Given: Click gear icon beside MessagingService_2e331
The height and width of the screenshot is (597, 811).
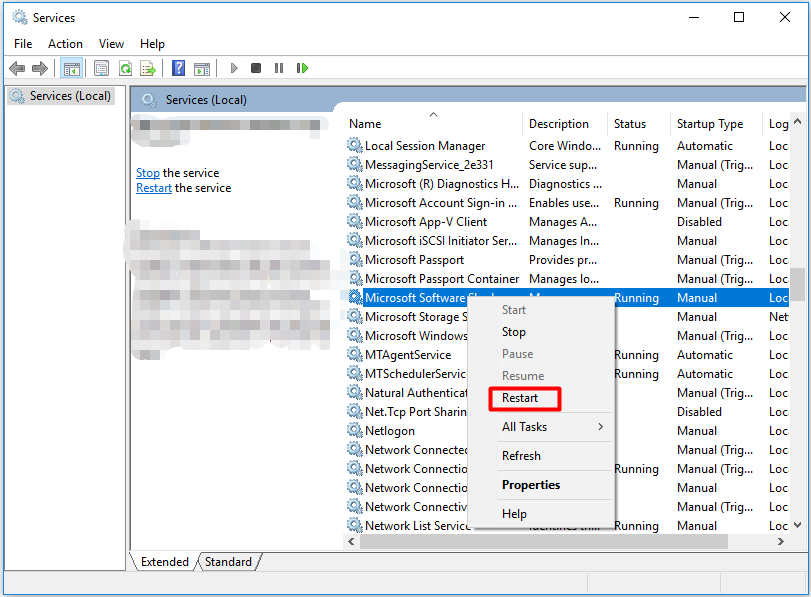Looking at the screenshot, I should (354, 165).
